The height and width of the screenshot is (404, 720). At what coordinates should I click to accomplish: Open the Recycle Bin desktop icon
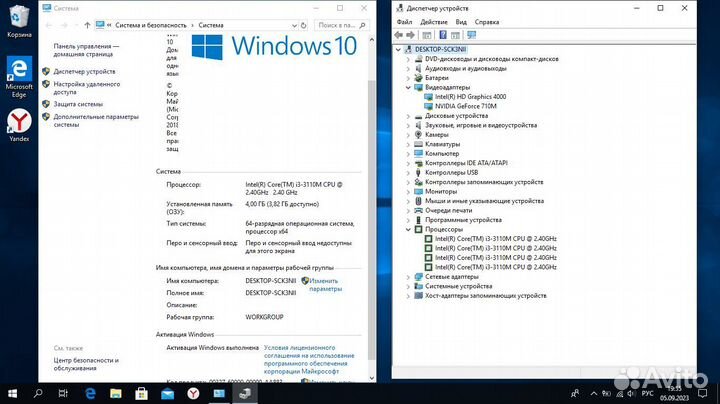pyautogui.click(x=19, y=21)
